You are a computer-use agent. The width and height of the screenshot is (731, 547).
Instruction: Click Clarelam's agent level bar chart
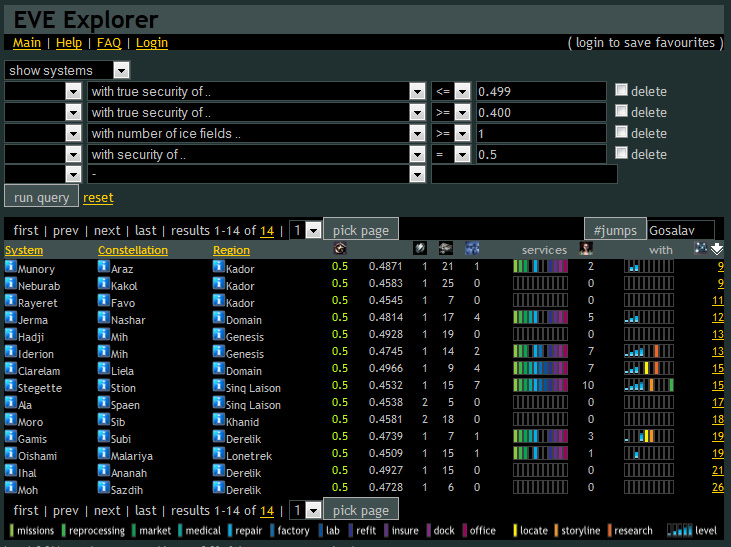(649, 368)
